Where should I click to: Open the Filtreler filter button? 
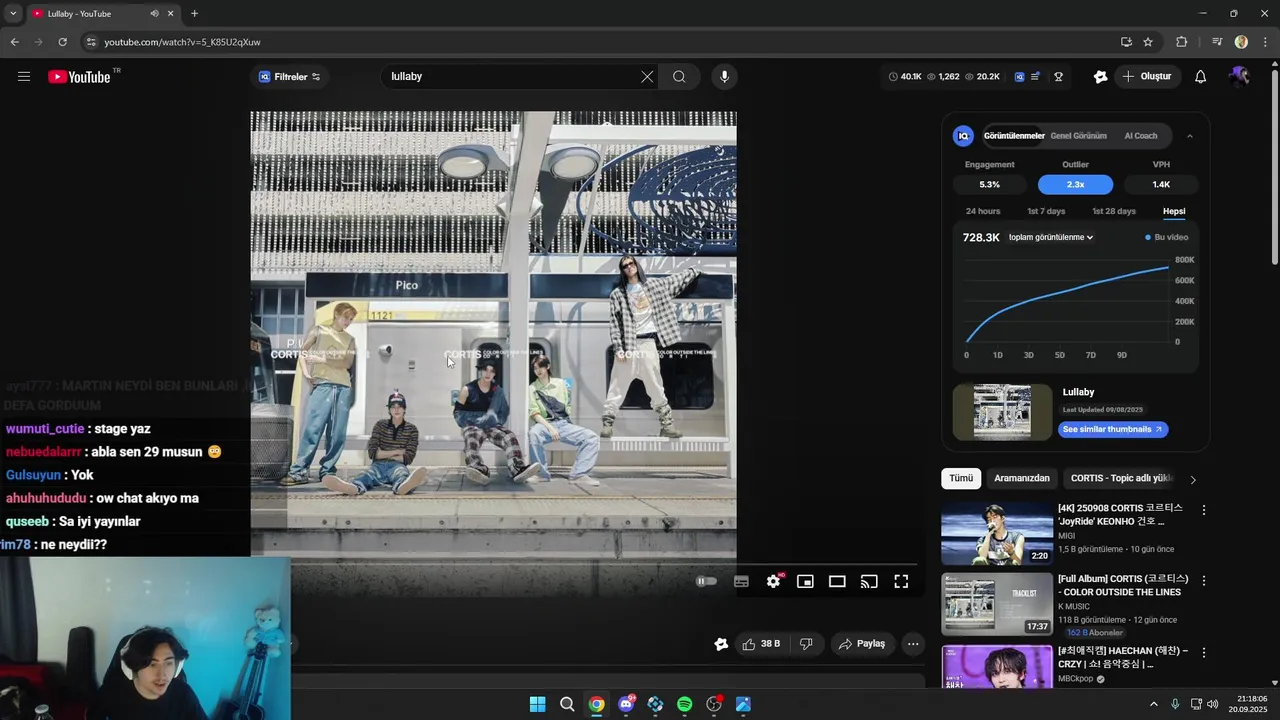(x=290, y=77)
